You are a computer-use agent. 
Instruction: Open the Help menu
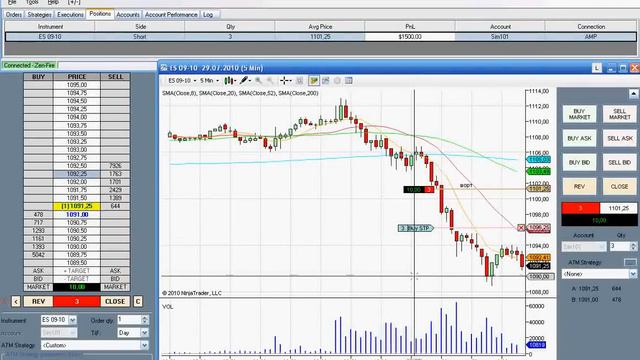(53, 2)
